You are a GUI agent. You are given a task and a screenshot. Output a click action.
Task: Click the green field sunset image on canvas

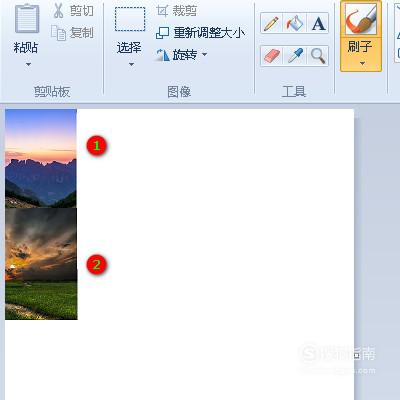(41, 264)
